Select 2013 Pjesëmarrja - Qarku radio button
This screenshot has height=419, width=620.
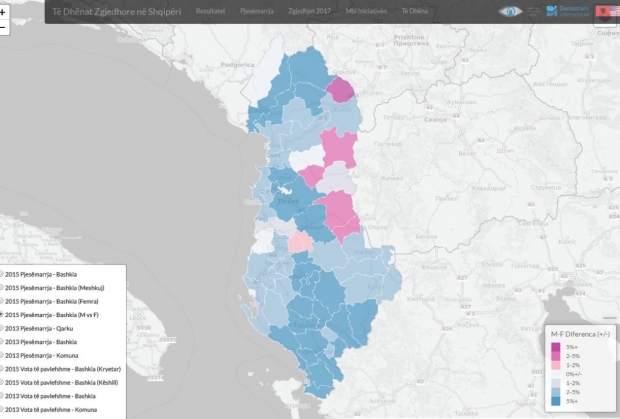[x=3, y=328]
